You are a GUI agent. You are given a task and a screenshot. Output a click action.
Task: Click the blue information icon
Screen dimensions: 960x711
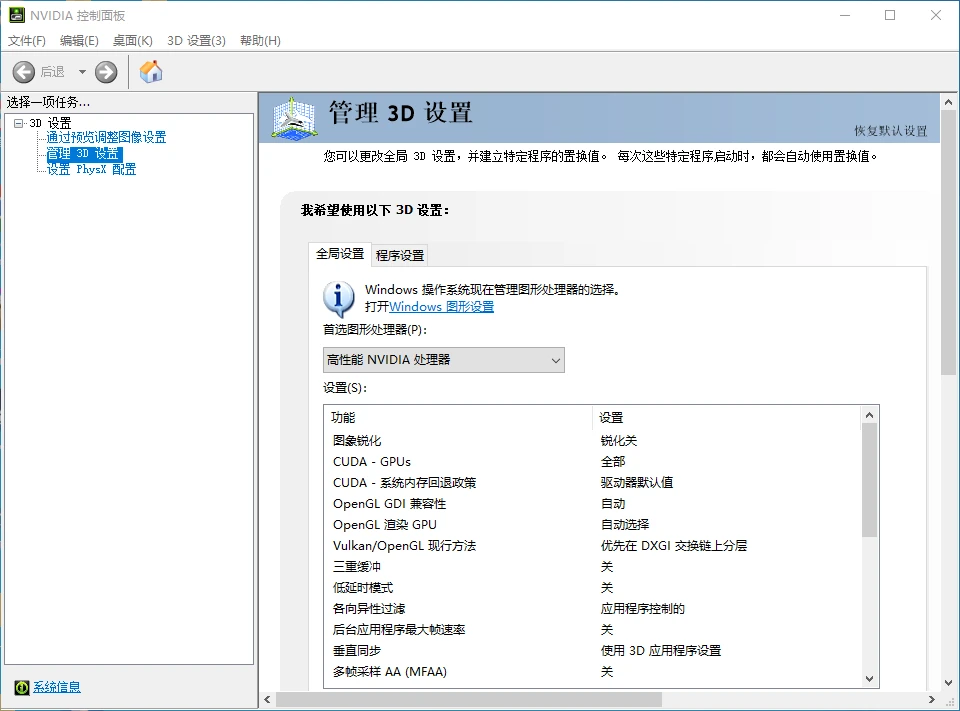click(x=339, y=298)
